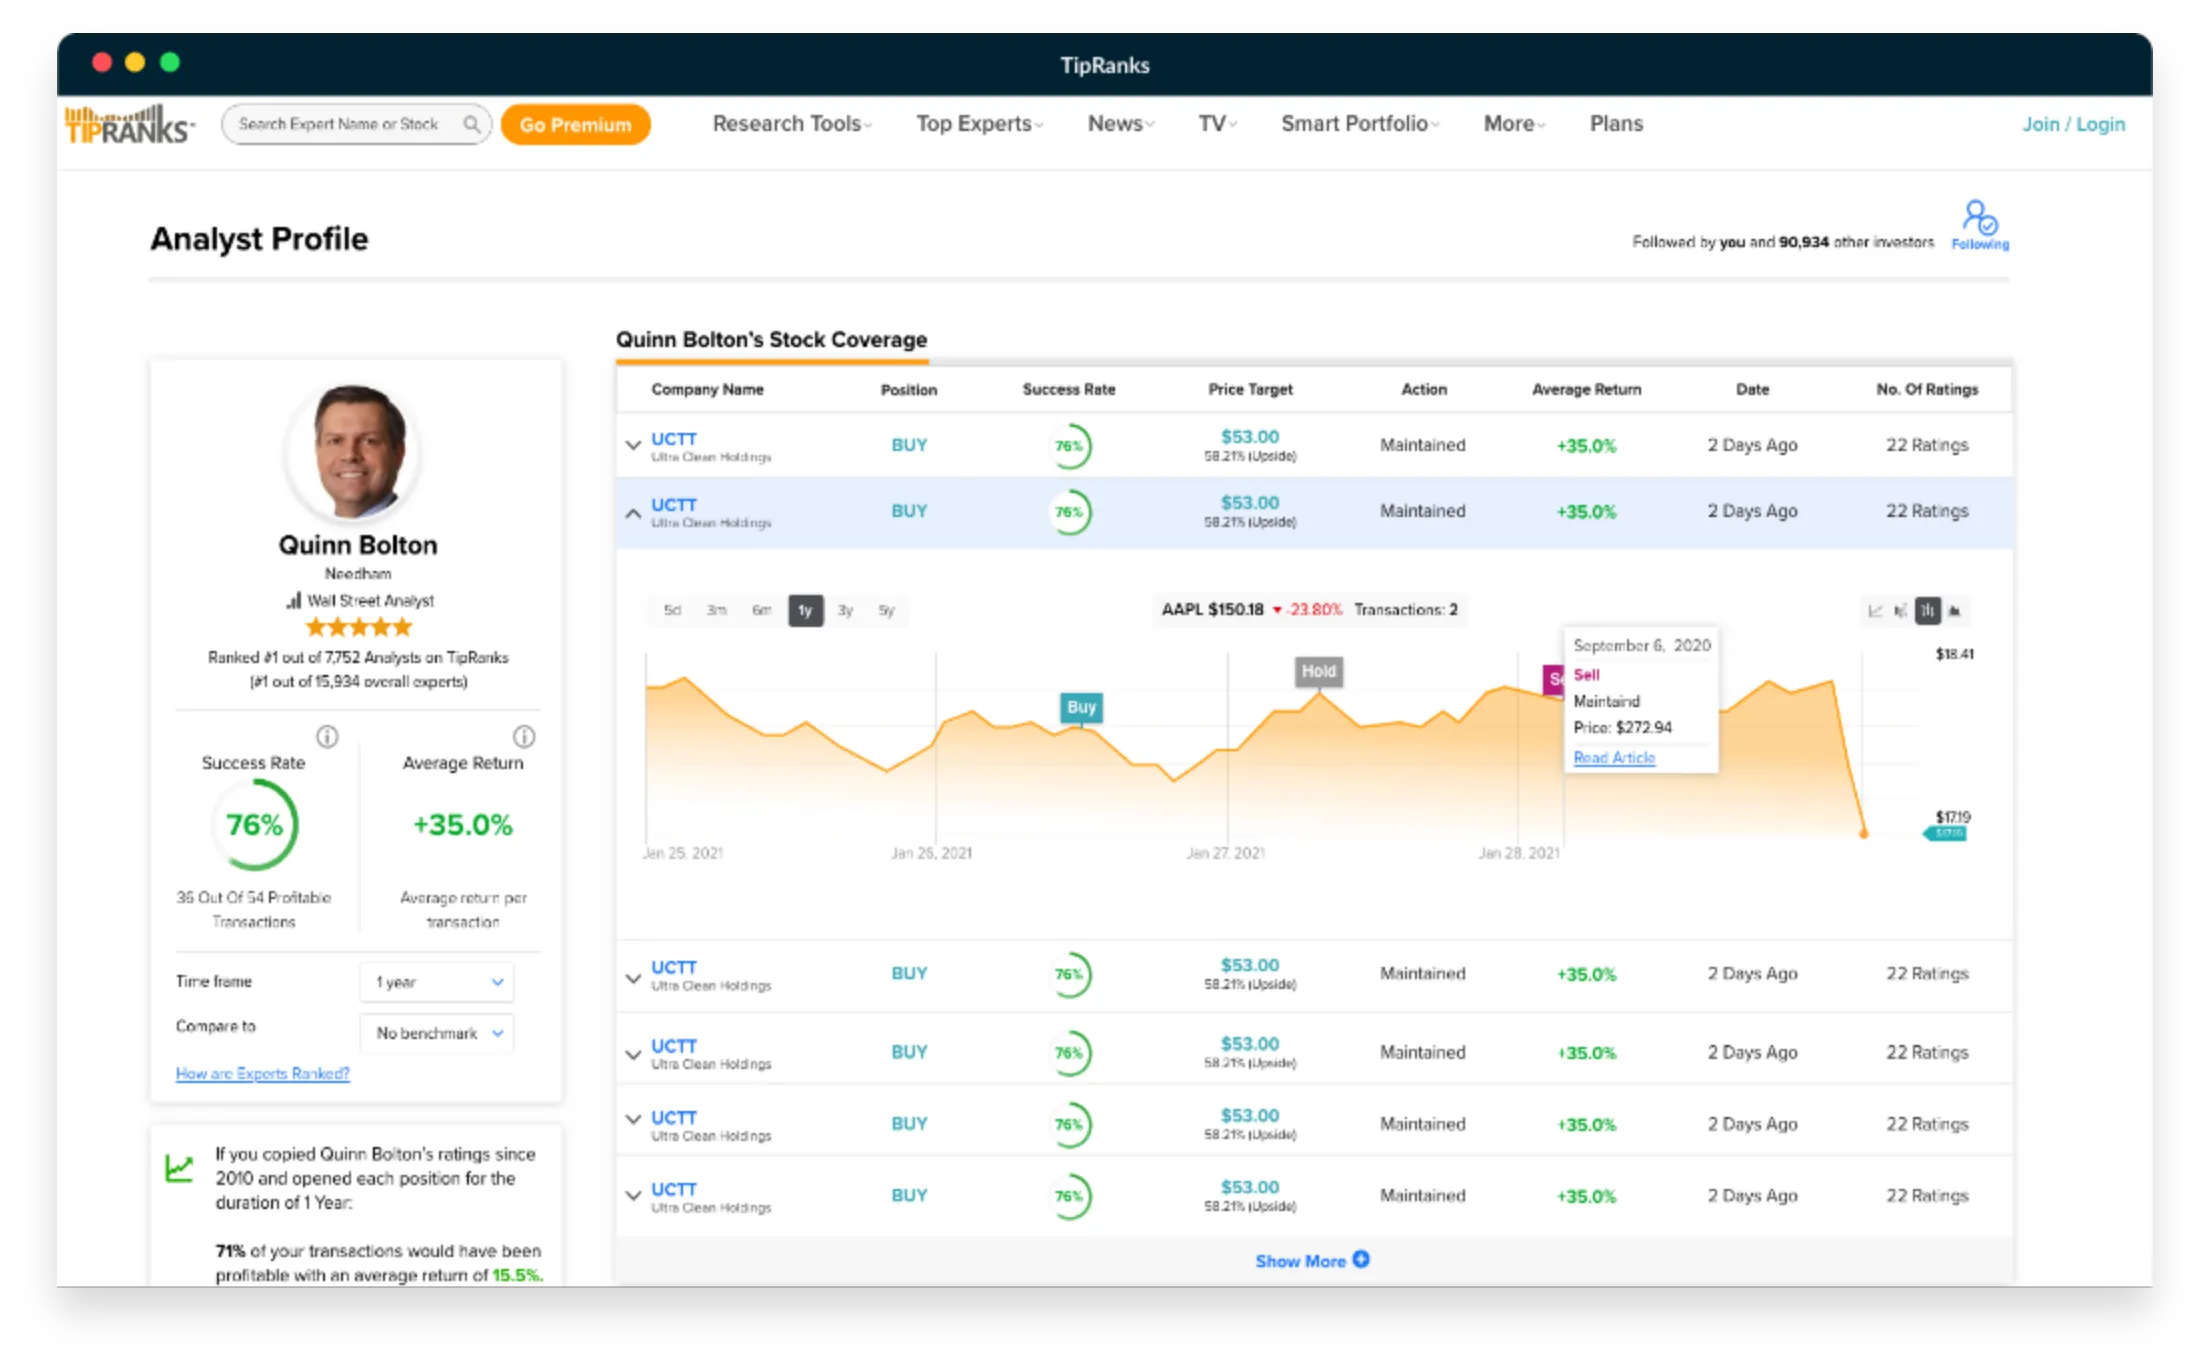The width and height of the screenshot is (2210, 1370).
Task: Click the Show More button
Action: click(x=1311, y=1261)
